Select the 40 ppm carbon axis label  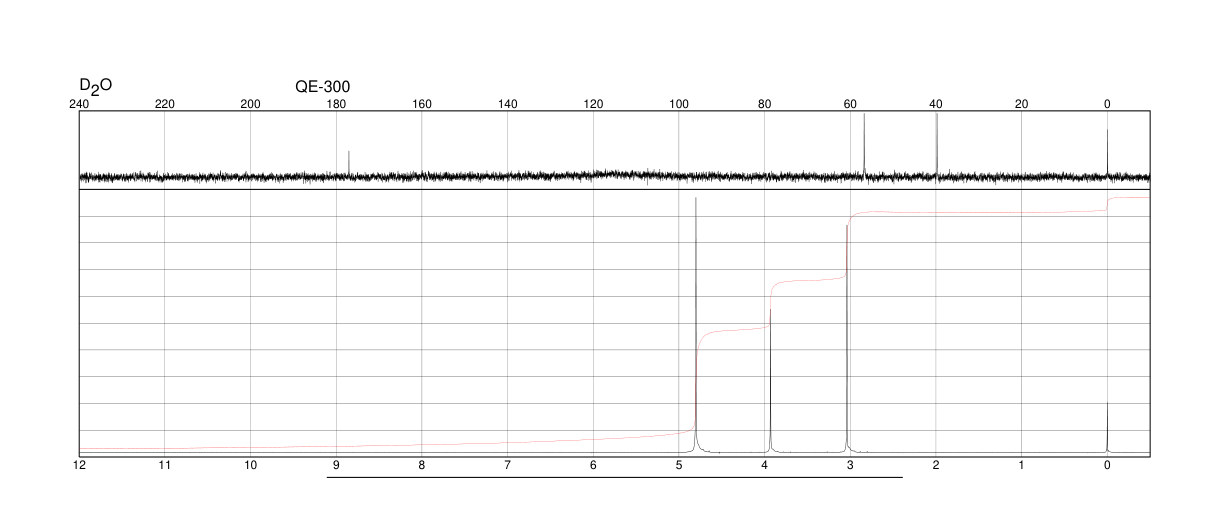click(x=936, y=104)
